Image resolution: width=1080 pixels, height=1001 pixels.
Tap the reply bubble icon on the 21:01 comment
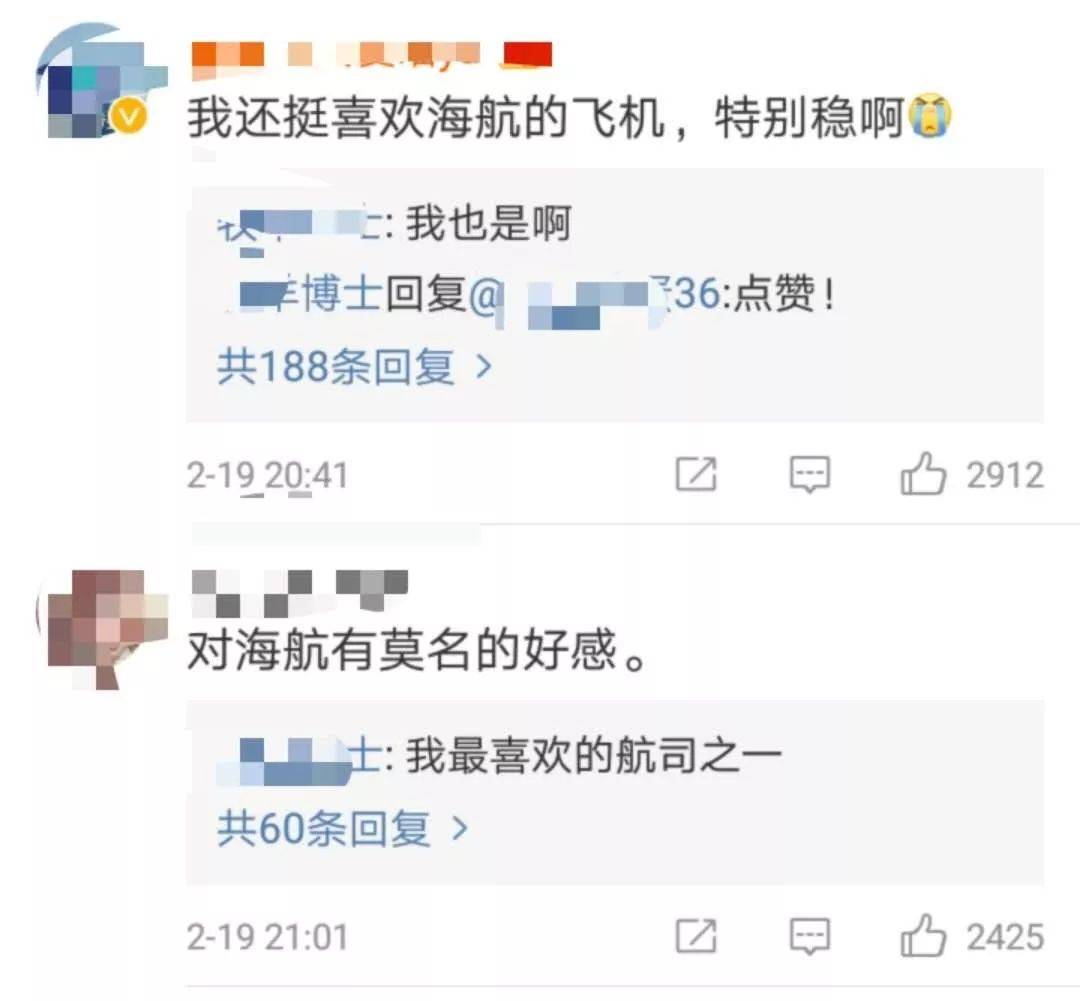pos(809,936)
